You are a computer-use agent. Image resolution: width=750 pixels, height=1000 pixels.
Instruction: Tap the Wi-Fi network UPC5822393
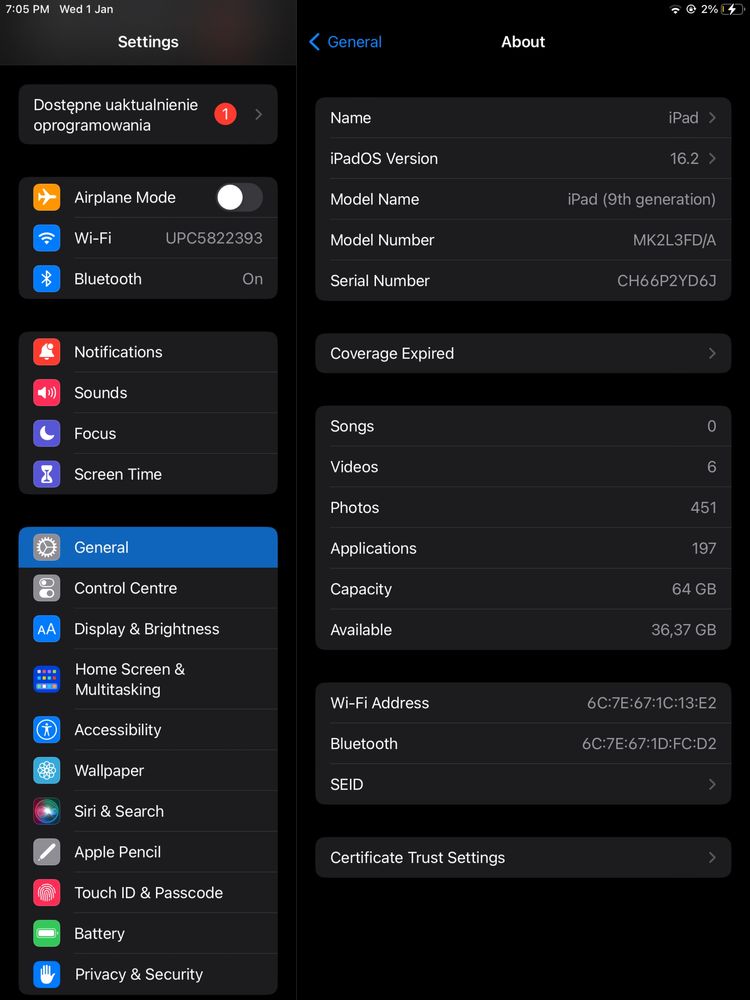tap(214, 238)
